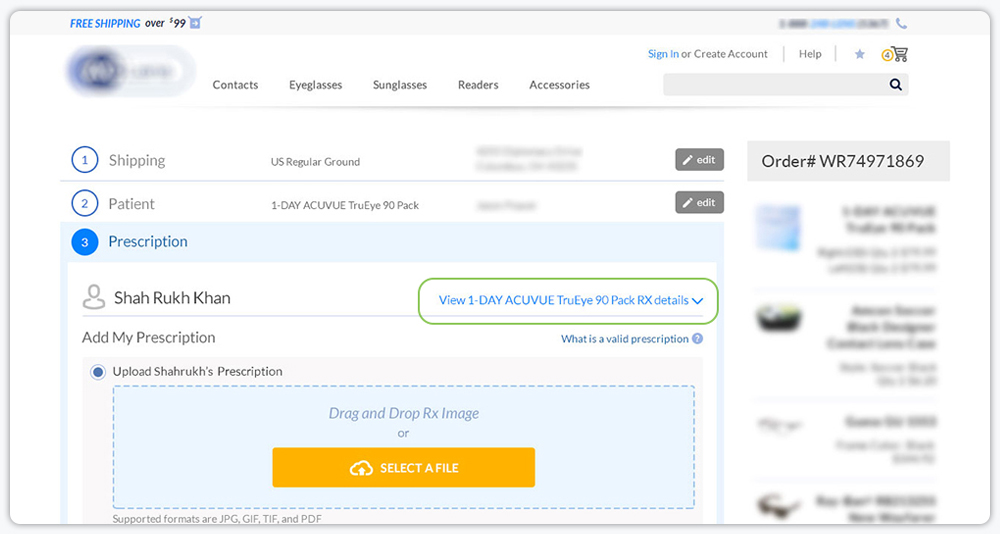Edit the Patient step
The width and height of the screenshot is (1000, 534).
[x=700, y=203]
